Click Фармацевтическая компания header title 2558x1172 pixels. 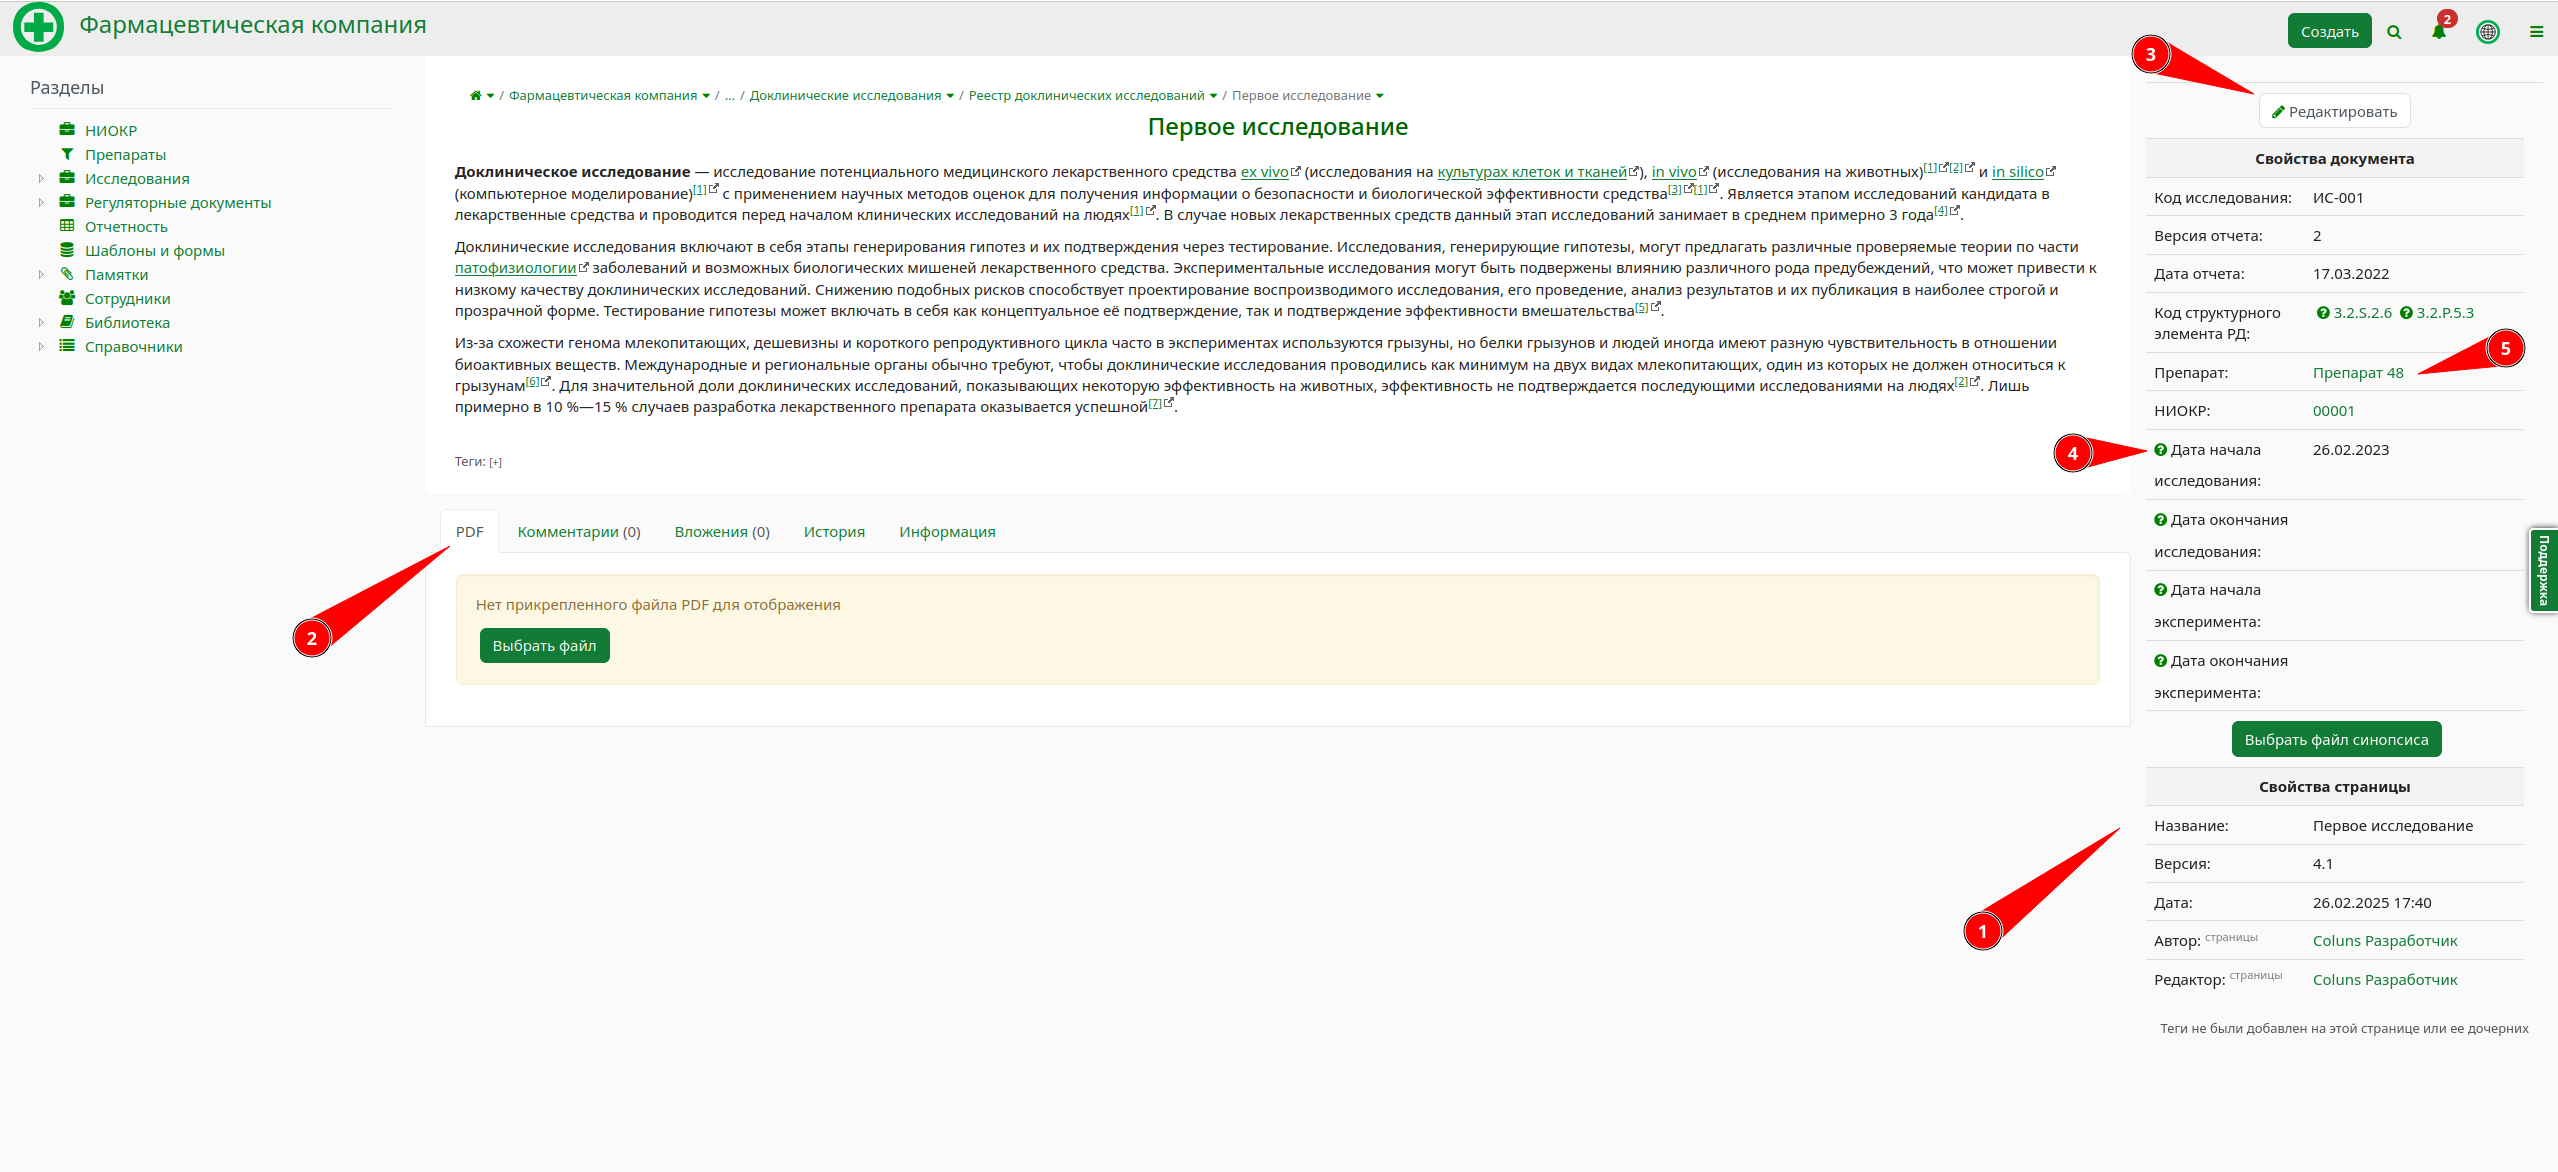click(x=253, y=25)
